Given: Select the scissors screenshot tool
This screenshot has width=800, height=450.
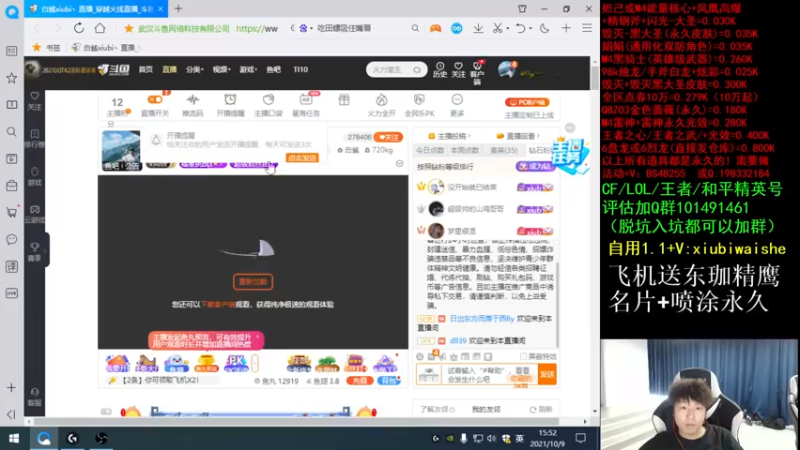Looking at the screenshot, I should pos(497,29).
